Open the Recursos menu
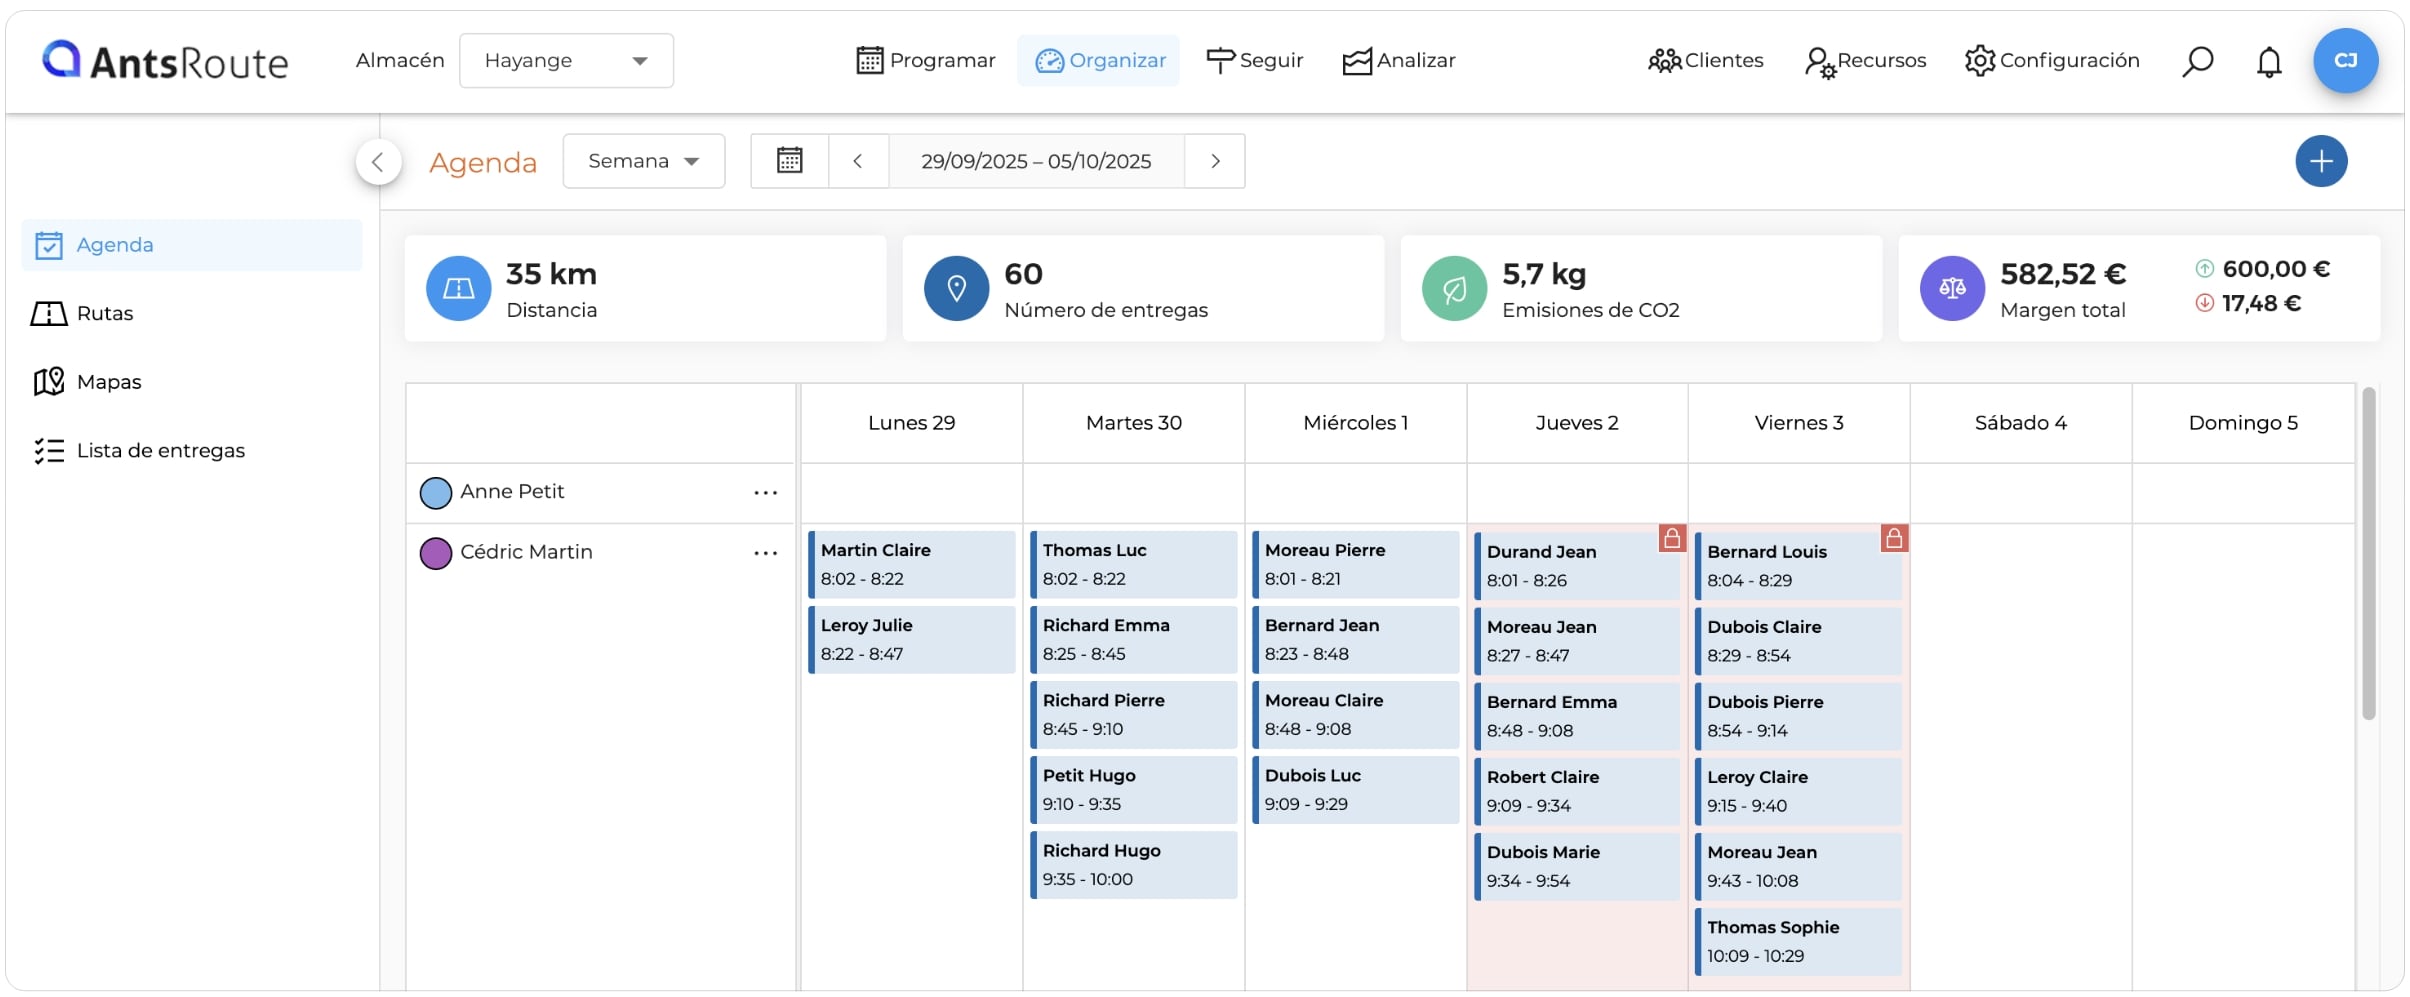The image size is (2410, 997). (x=1866, y=61)
